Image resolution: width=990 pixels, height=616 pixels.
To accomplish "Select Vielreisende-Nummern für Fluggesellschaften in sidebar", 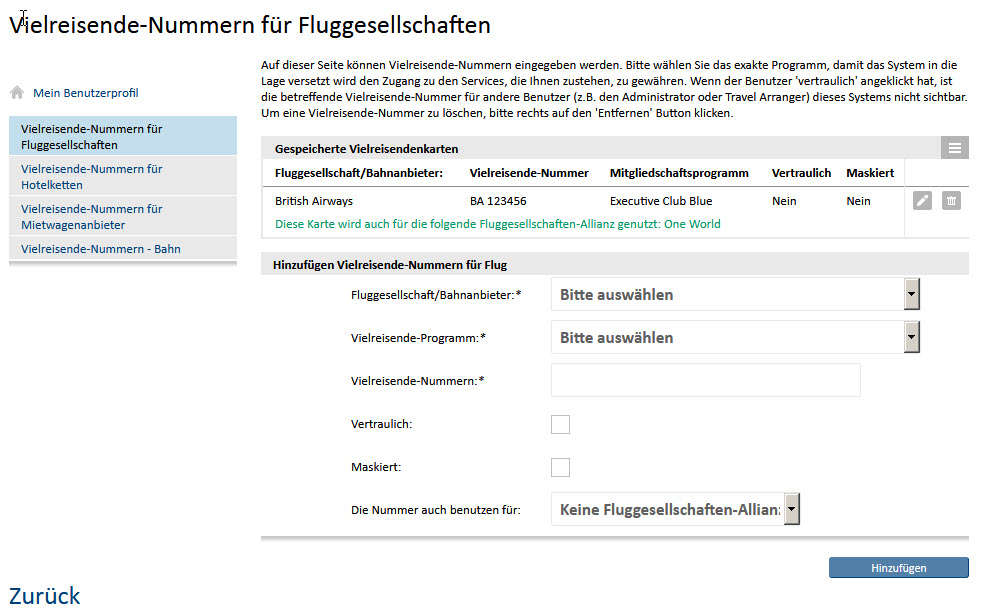I will [123, 136].
